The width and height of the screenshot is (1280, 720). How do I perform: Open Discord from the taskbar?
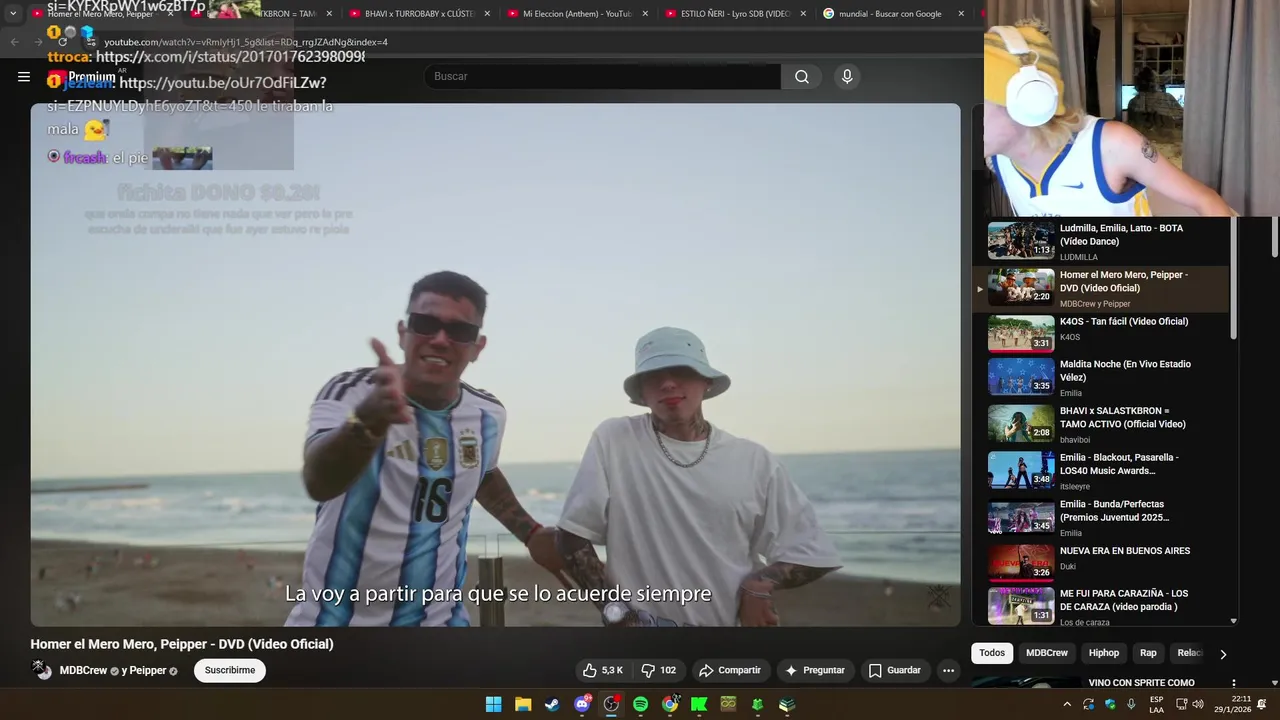click(582, 704)
